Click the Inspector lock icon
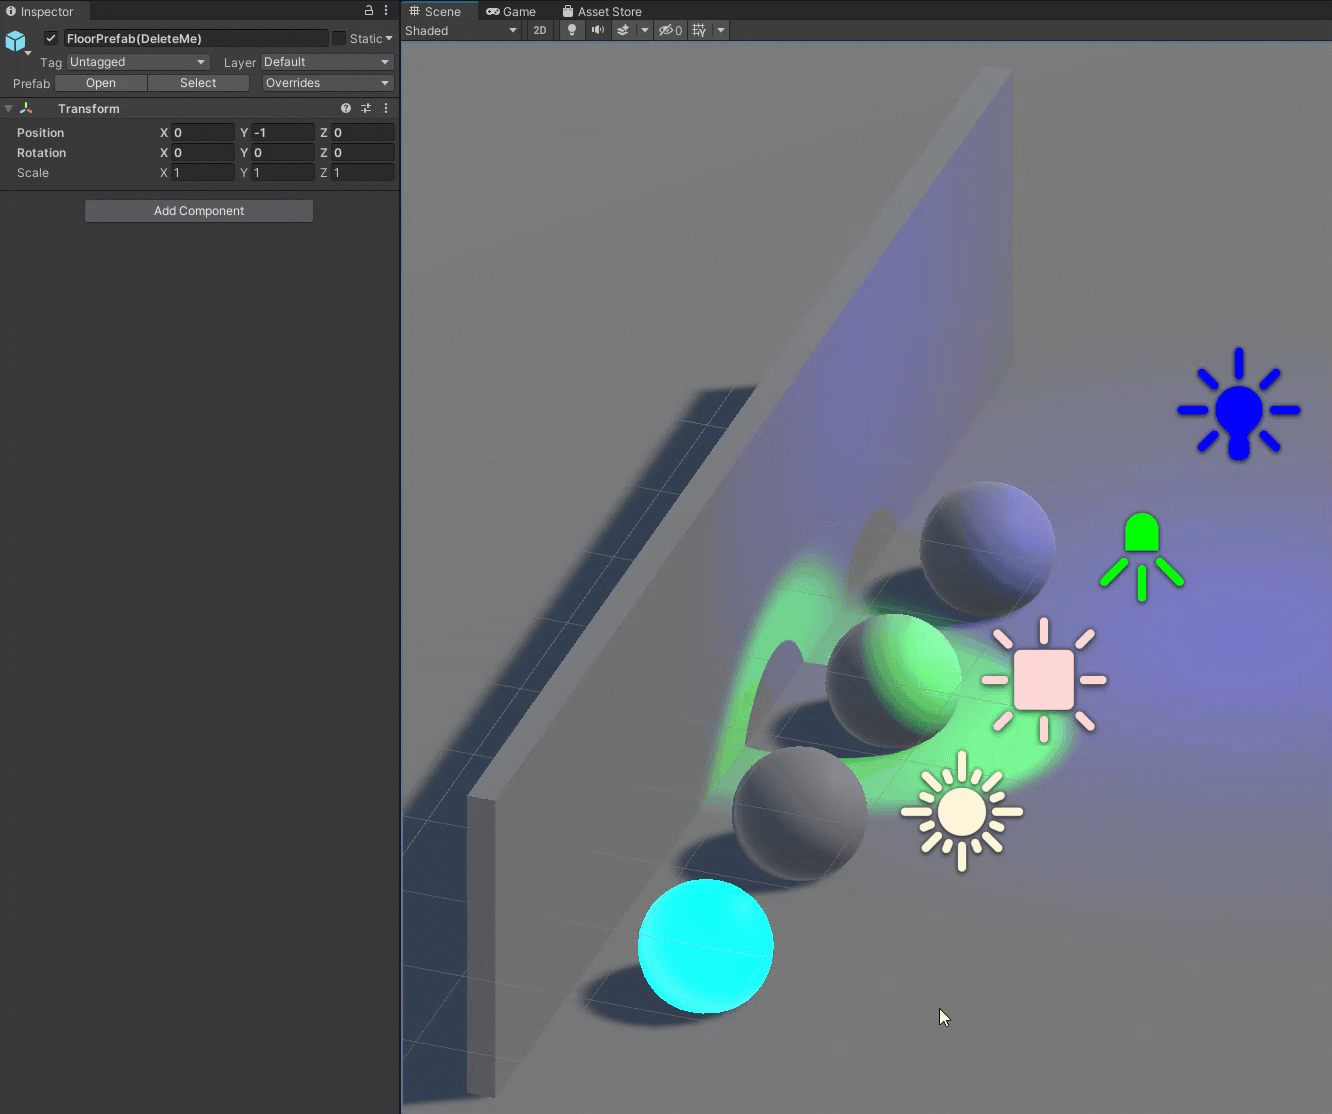This screenshot has height=1114, width=1332. coord(369,10)
